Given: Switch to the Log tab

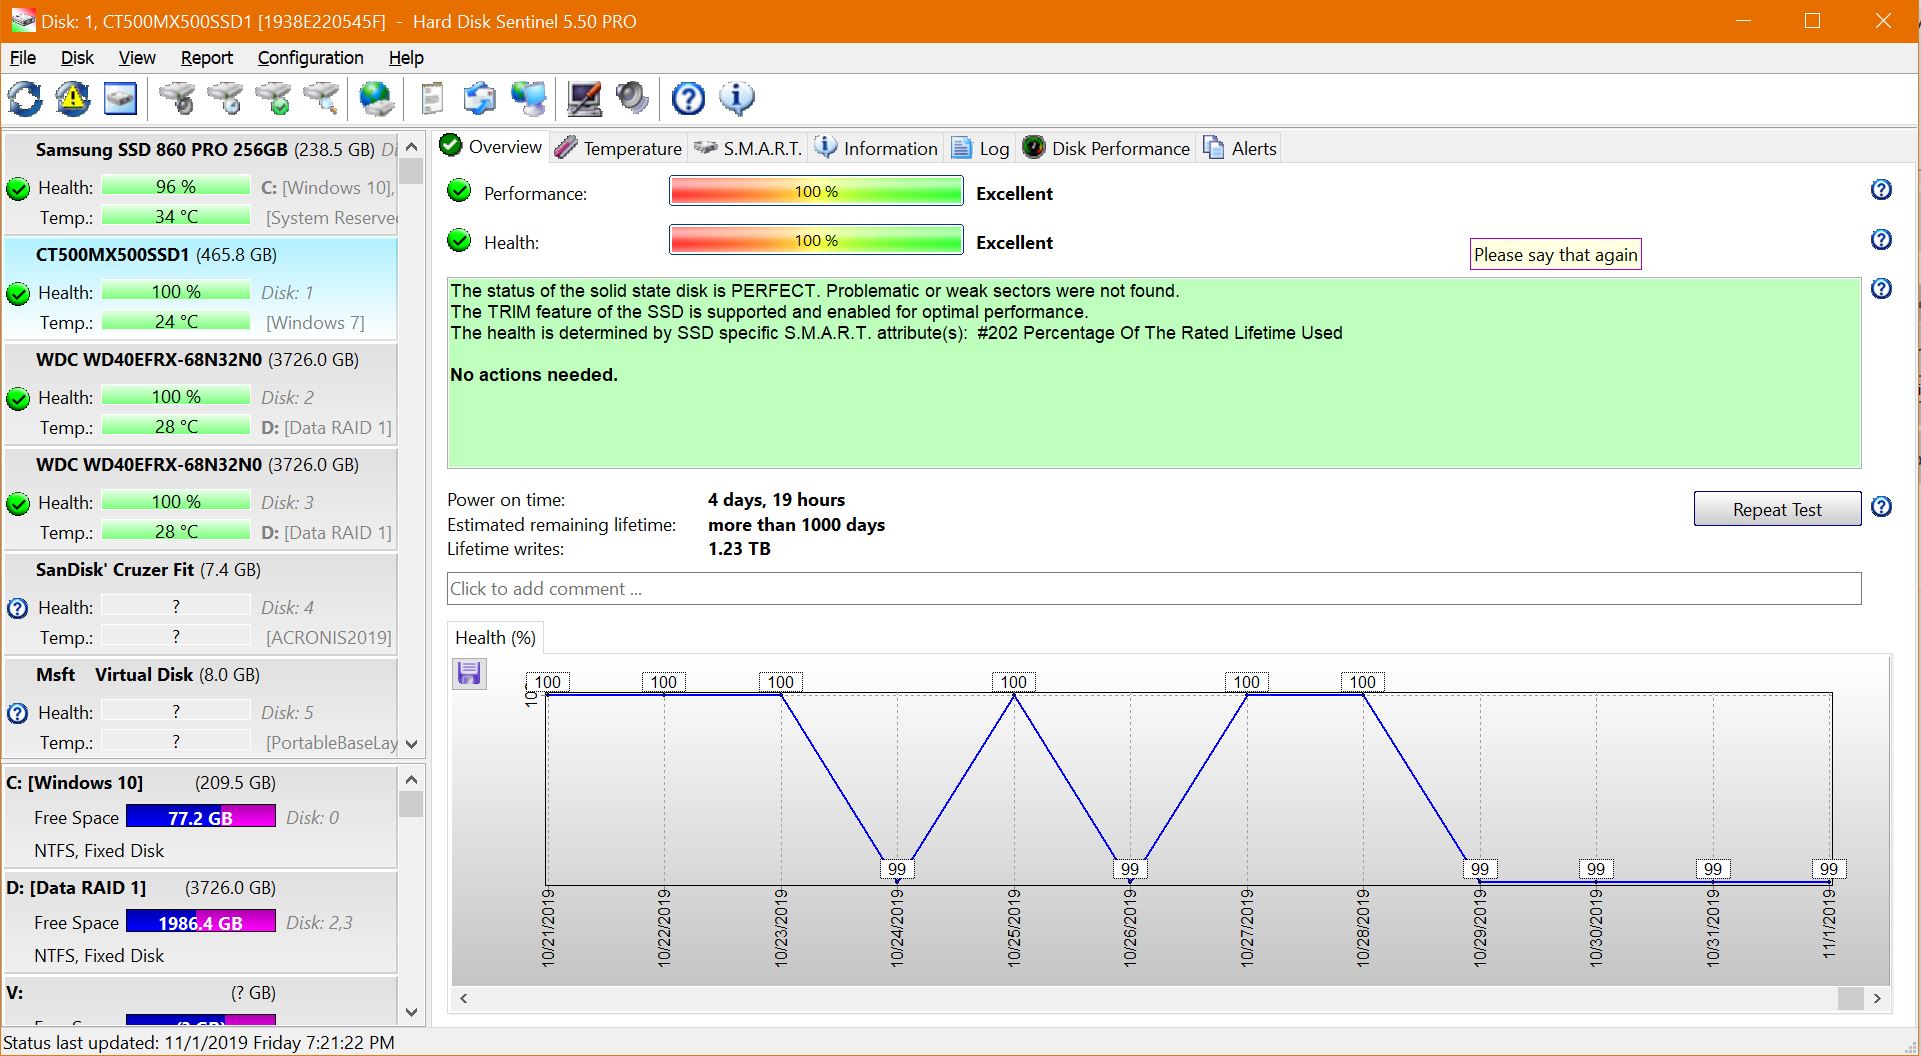Looking at the screenshot, I should coord(980,148).
